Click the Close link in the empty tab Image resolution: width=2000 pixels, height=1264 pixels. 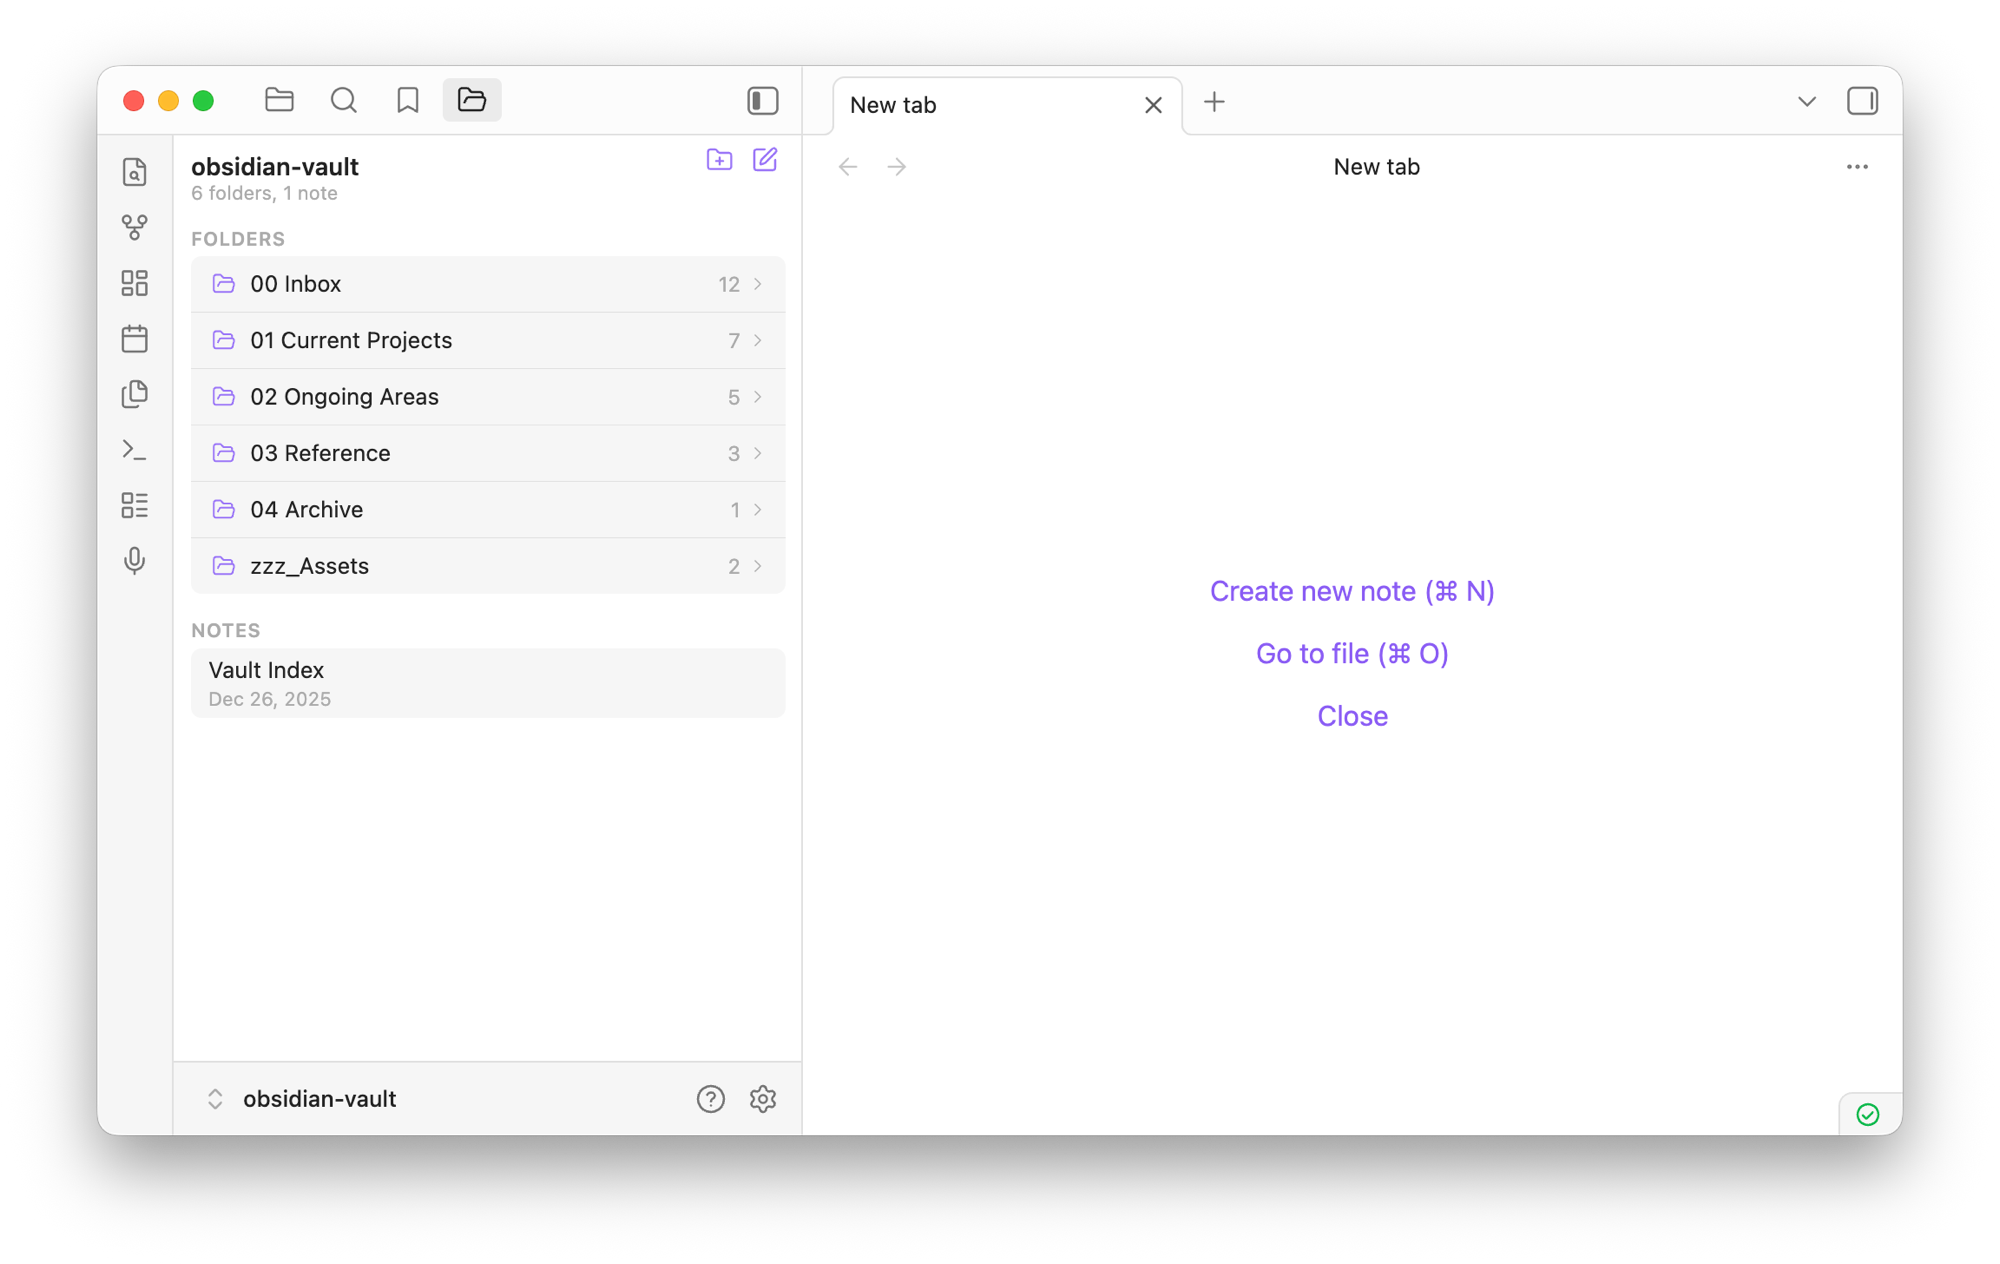[1352, 716]
